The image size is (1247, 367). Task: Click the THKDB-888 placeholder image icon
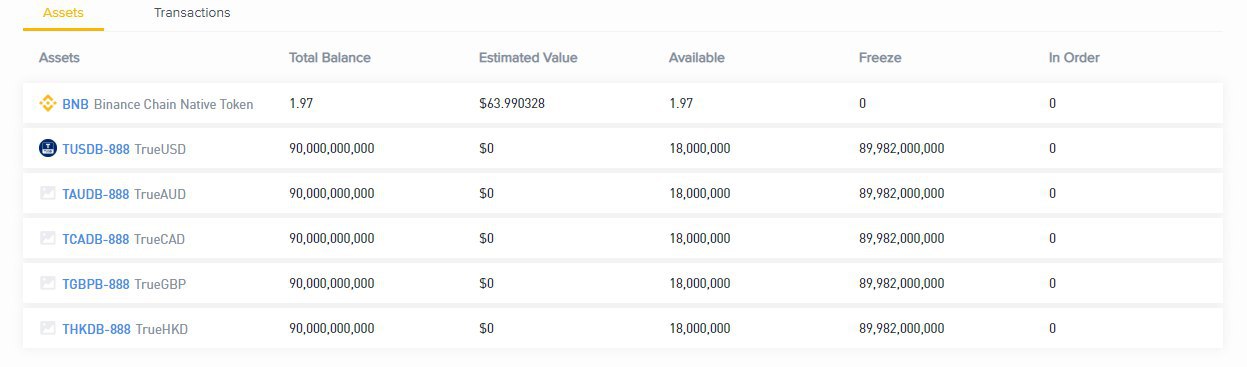pyautogui.click(x=47, y=328)
